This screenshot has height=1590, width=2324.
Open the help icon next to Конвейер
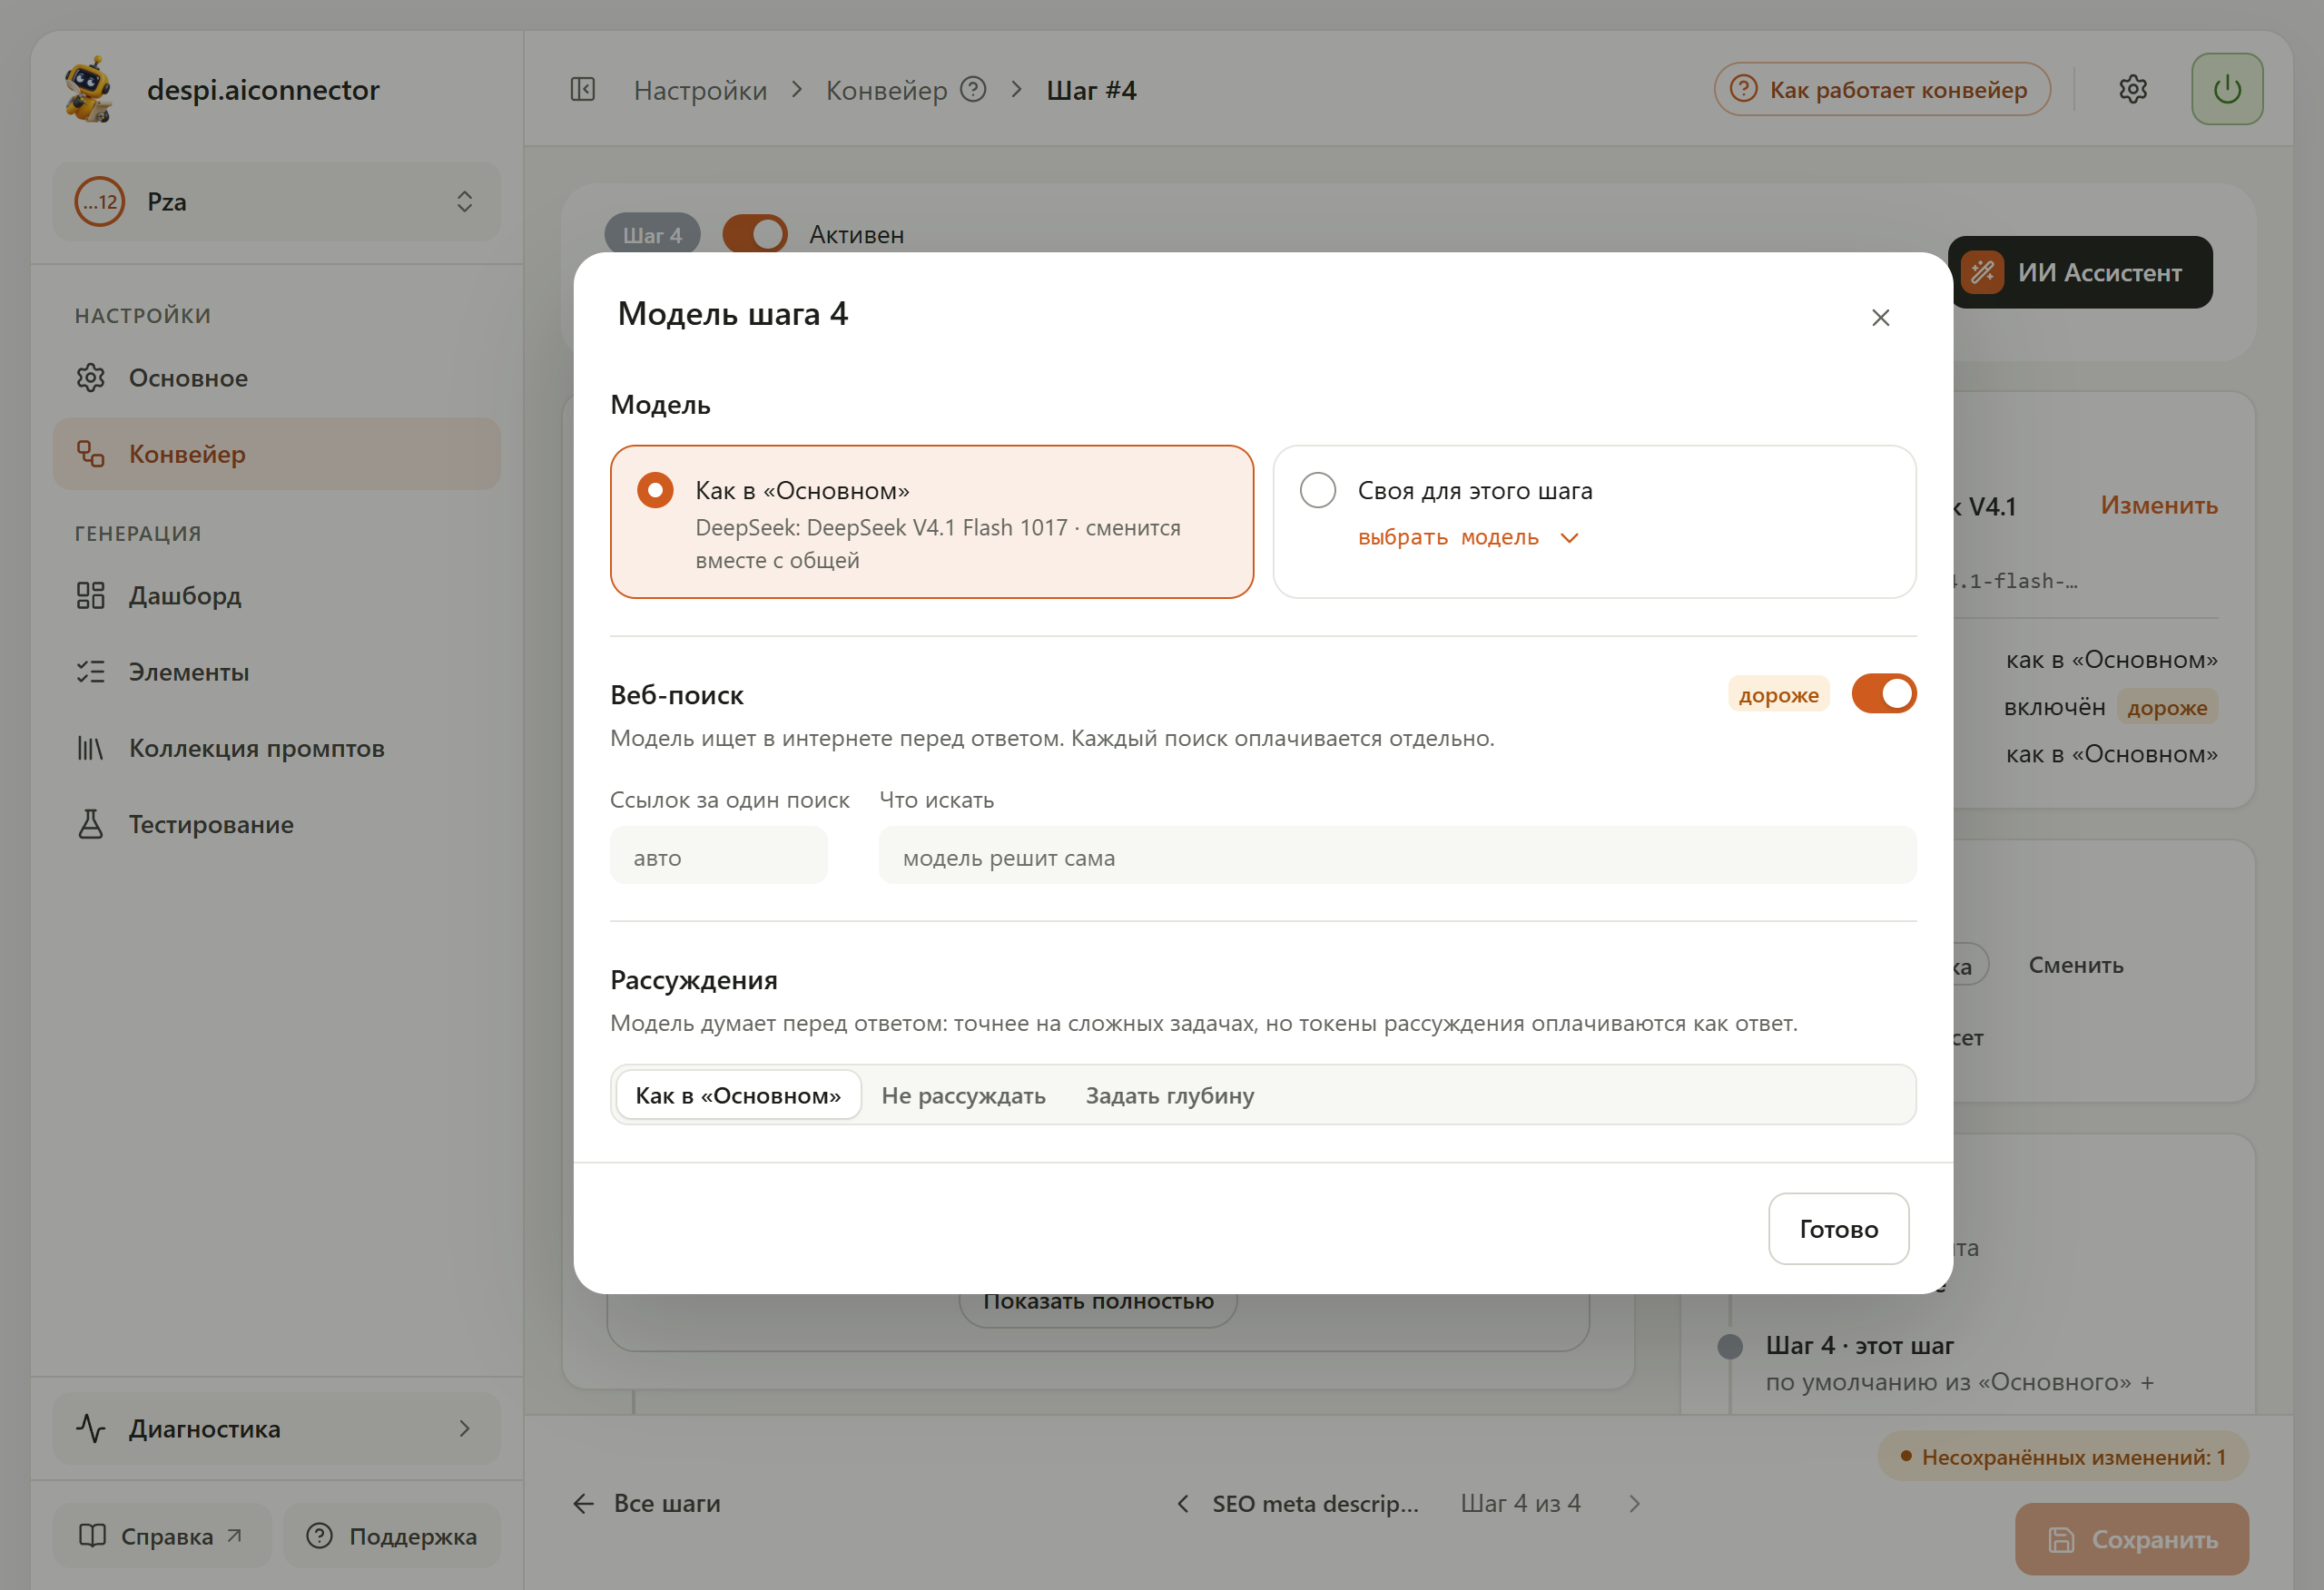coord(973,90)
